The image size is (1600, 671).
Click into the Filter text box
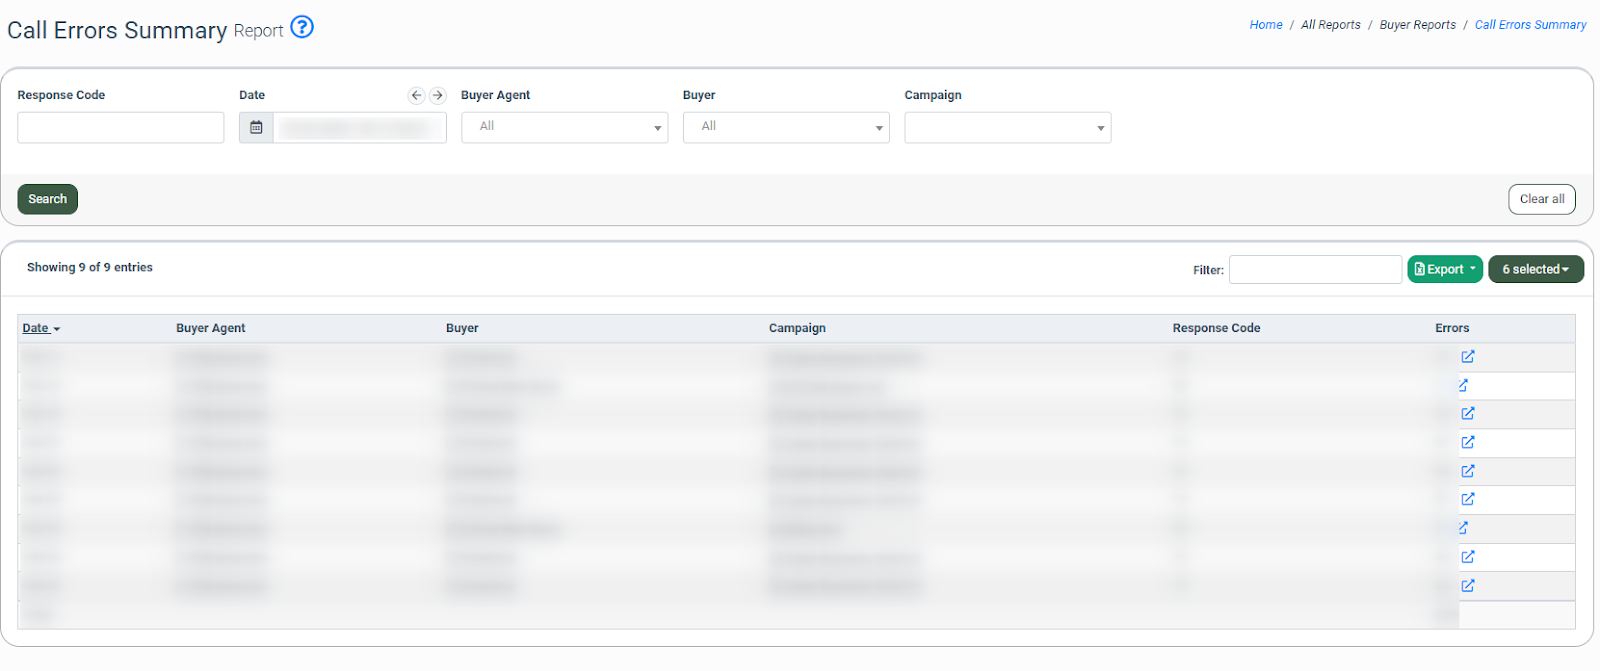coord(1315,270)
